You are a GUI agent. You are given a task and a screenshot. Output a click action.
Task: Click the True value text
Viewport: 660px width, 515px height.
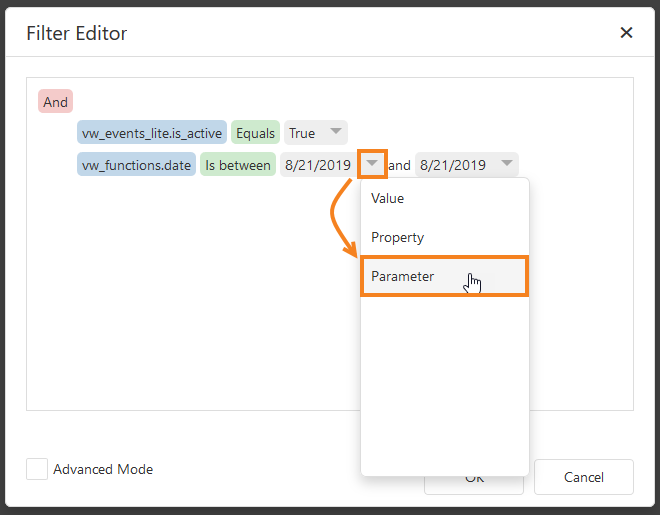302,133
